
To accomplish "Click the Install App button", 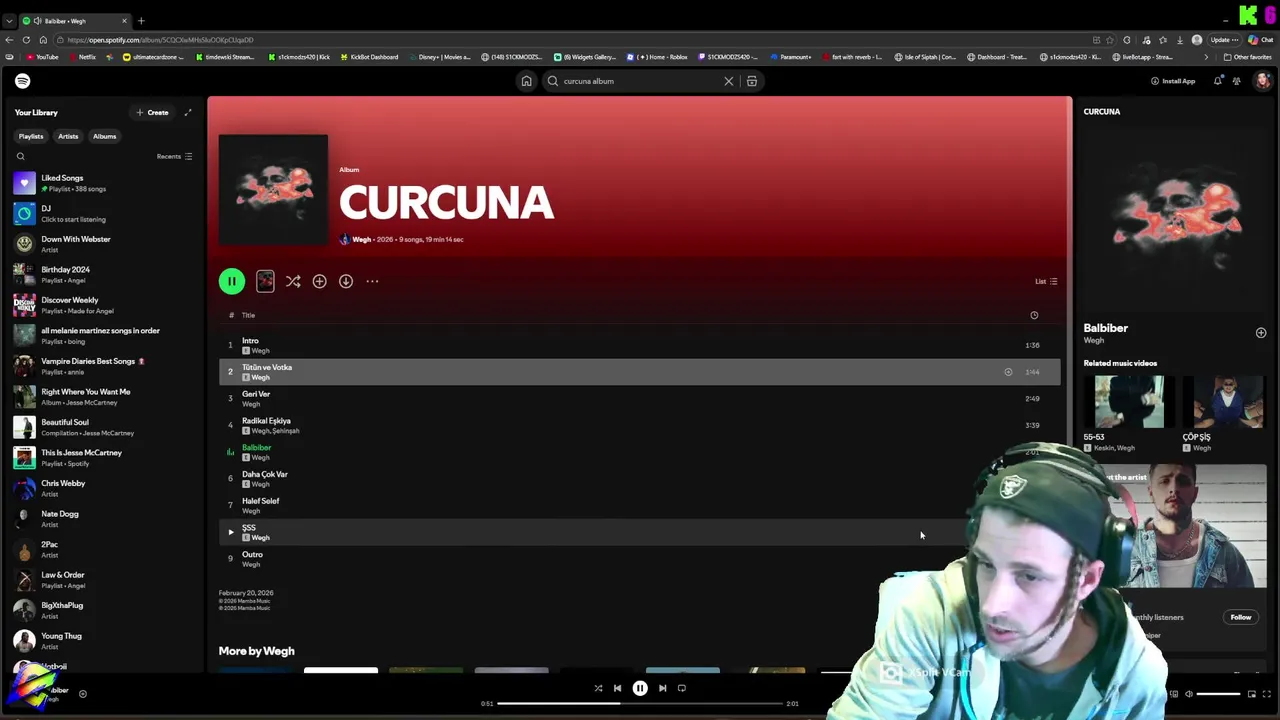I will [1173, 81].
